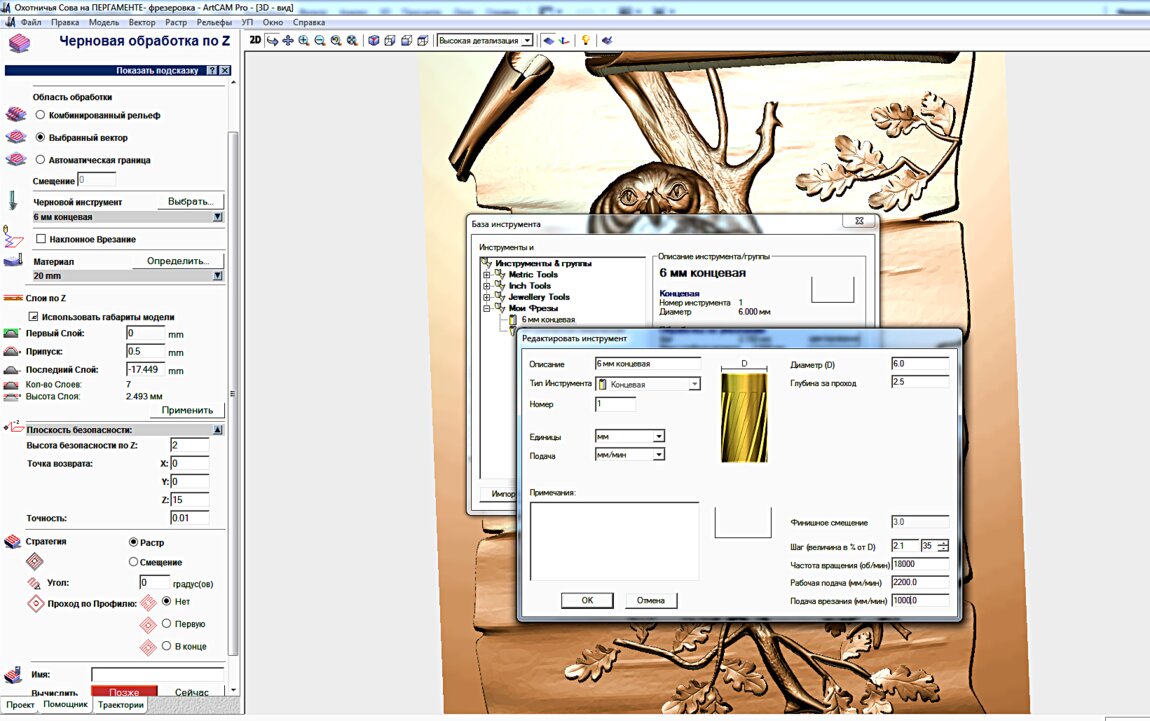1150x721 pixels.
Task: Select the Растр strategy radio button
Action: point(133,542)
